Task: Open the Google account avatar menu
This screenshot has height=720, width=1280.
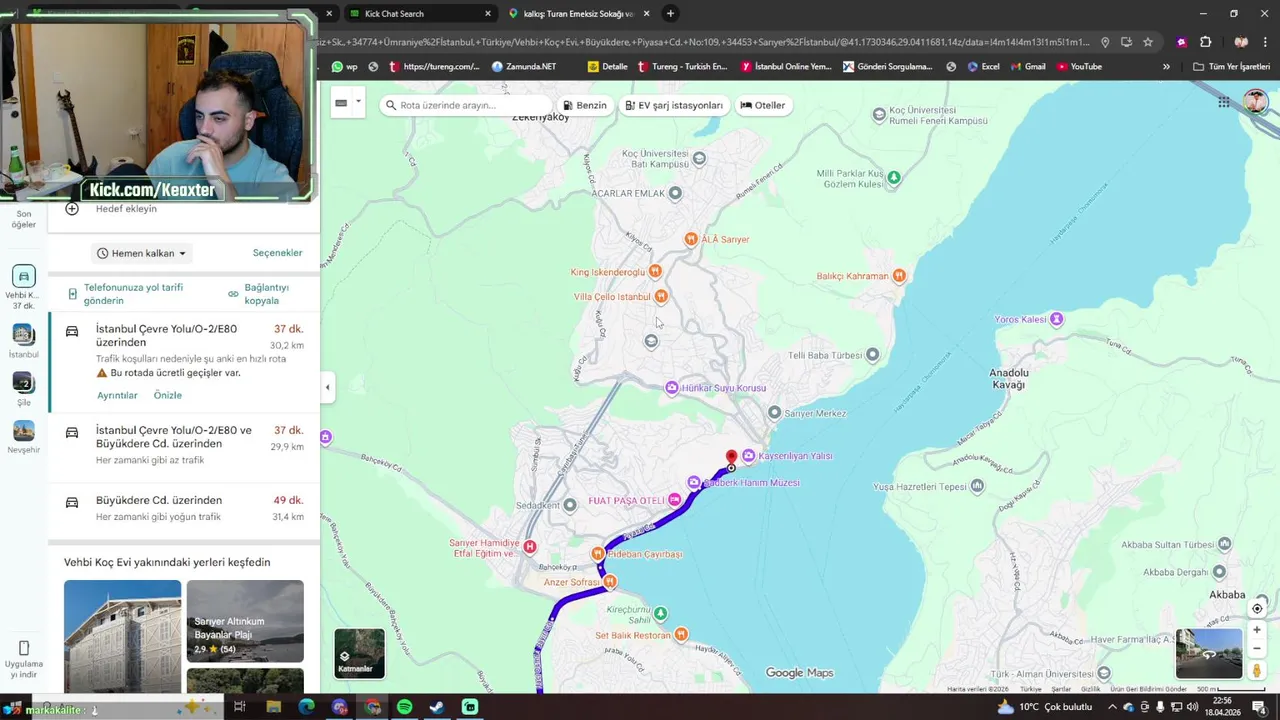Action: coord(1255,102)
